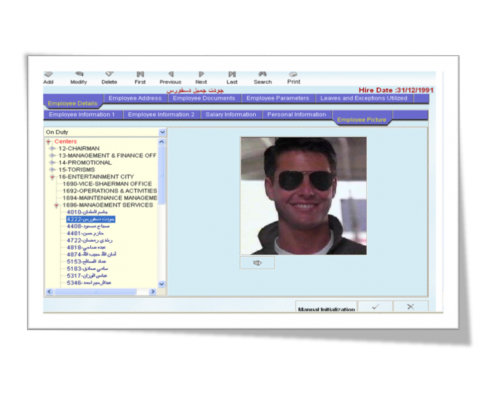Click the Print toolbar icon
The width and height of the screenshot is (495, 400).
point(293,74)
